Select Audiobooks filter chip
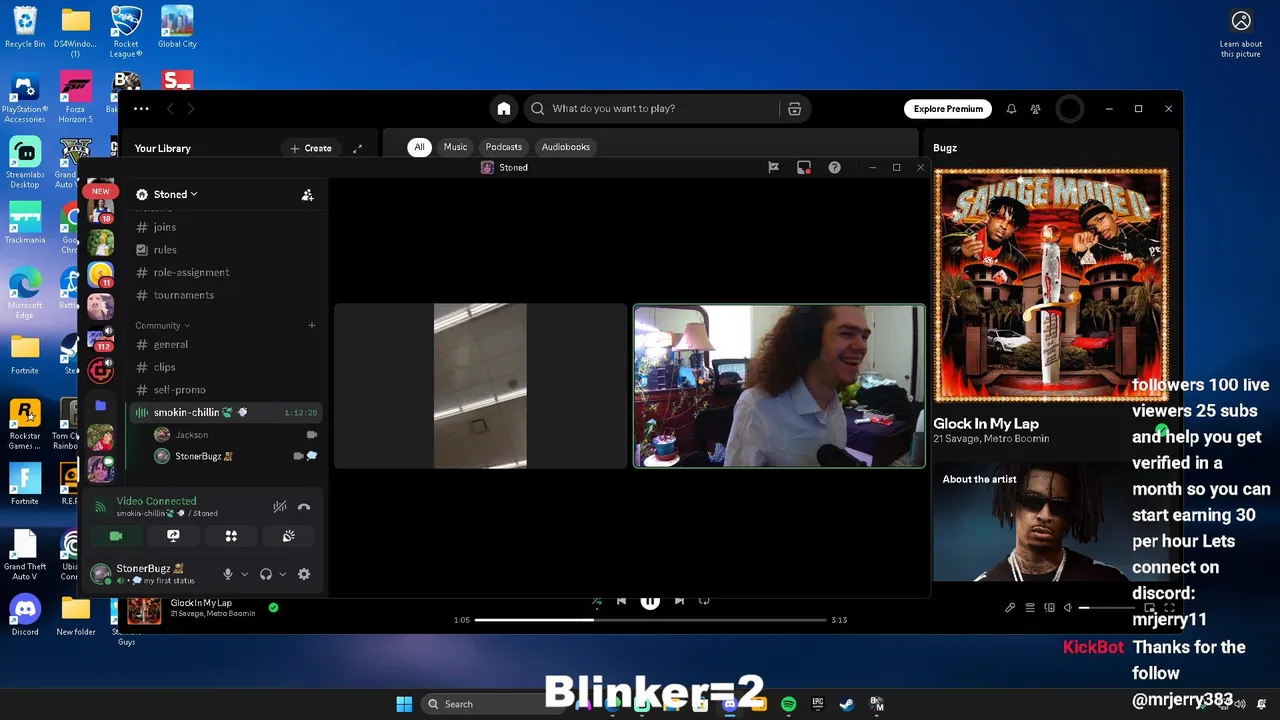1280x720 pixels. pos(566,147)
